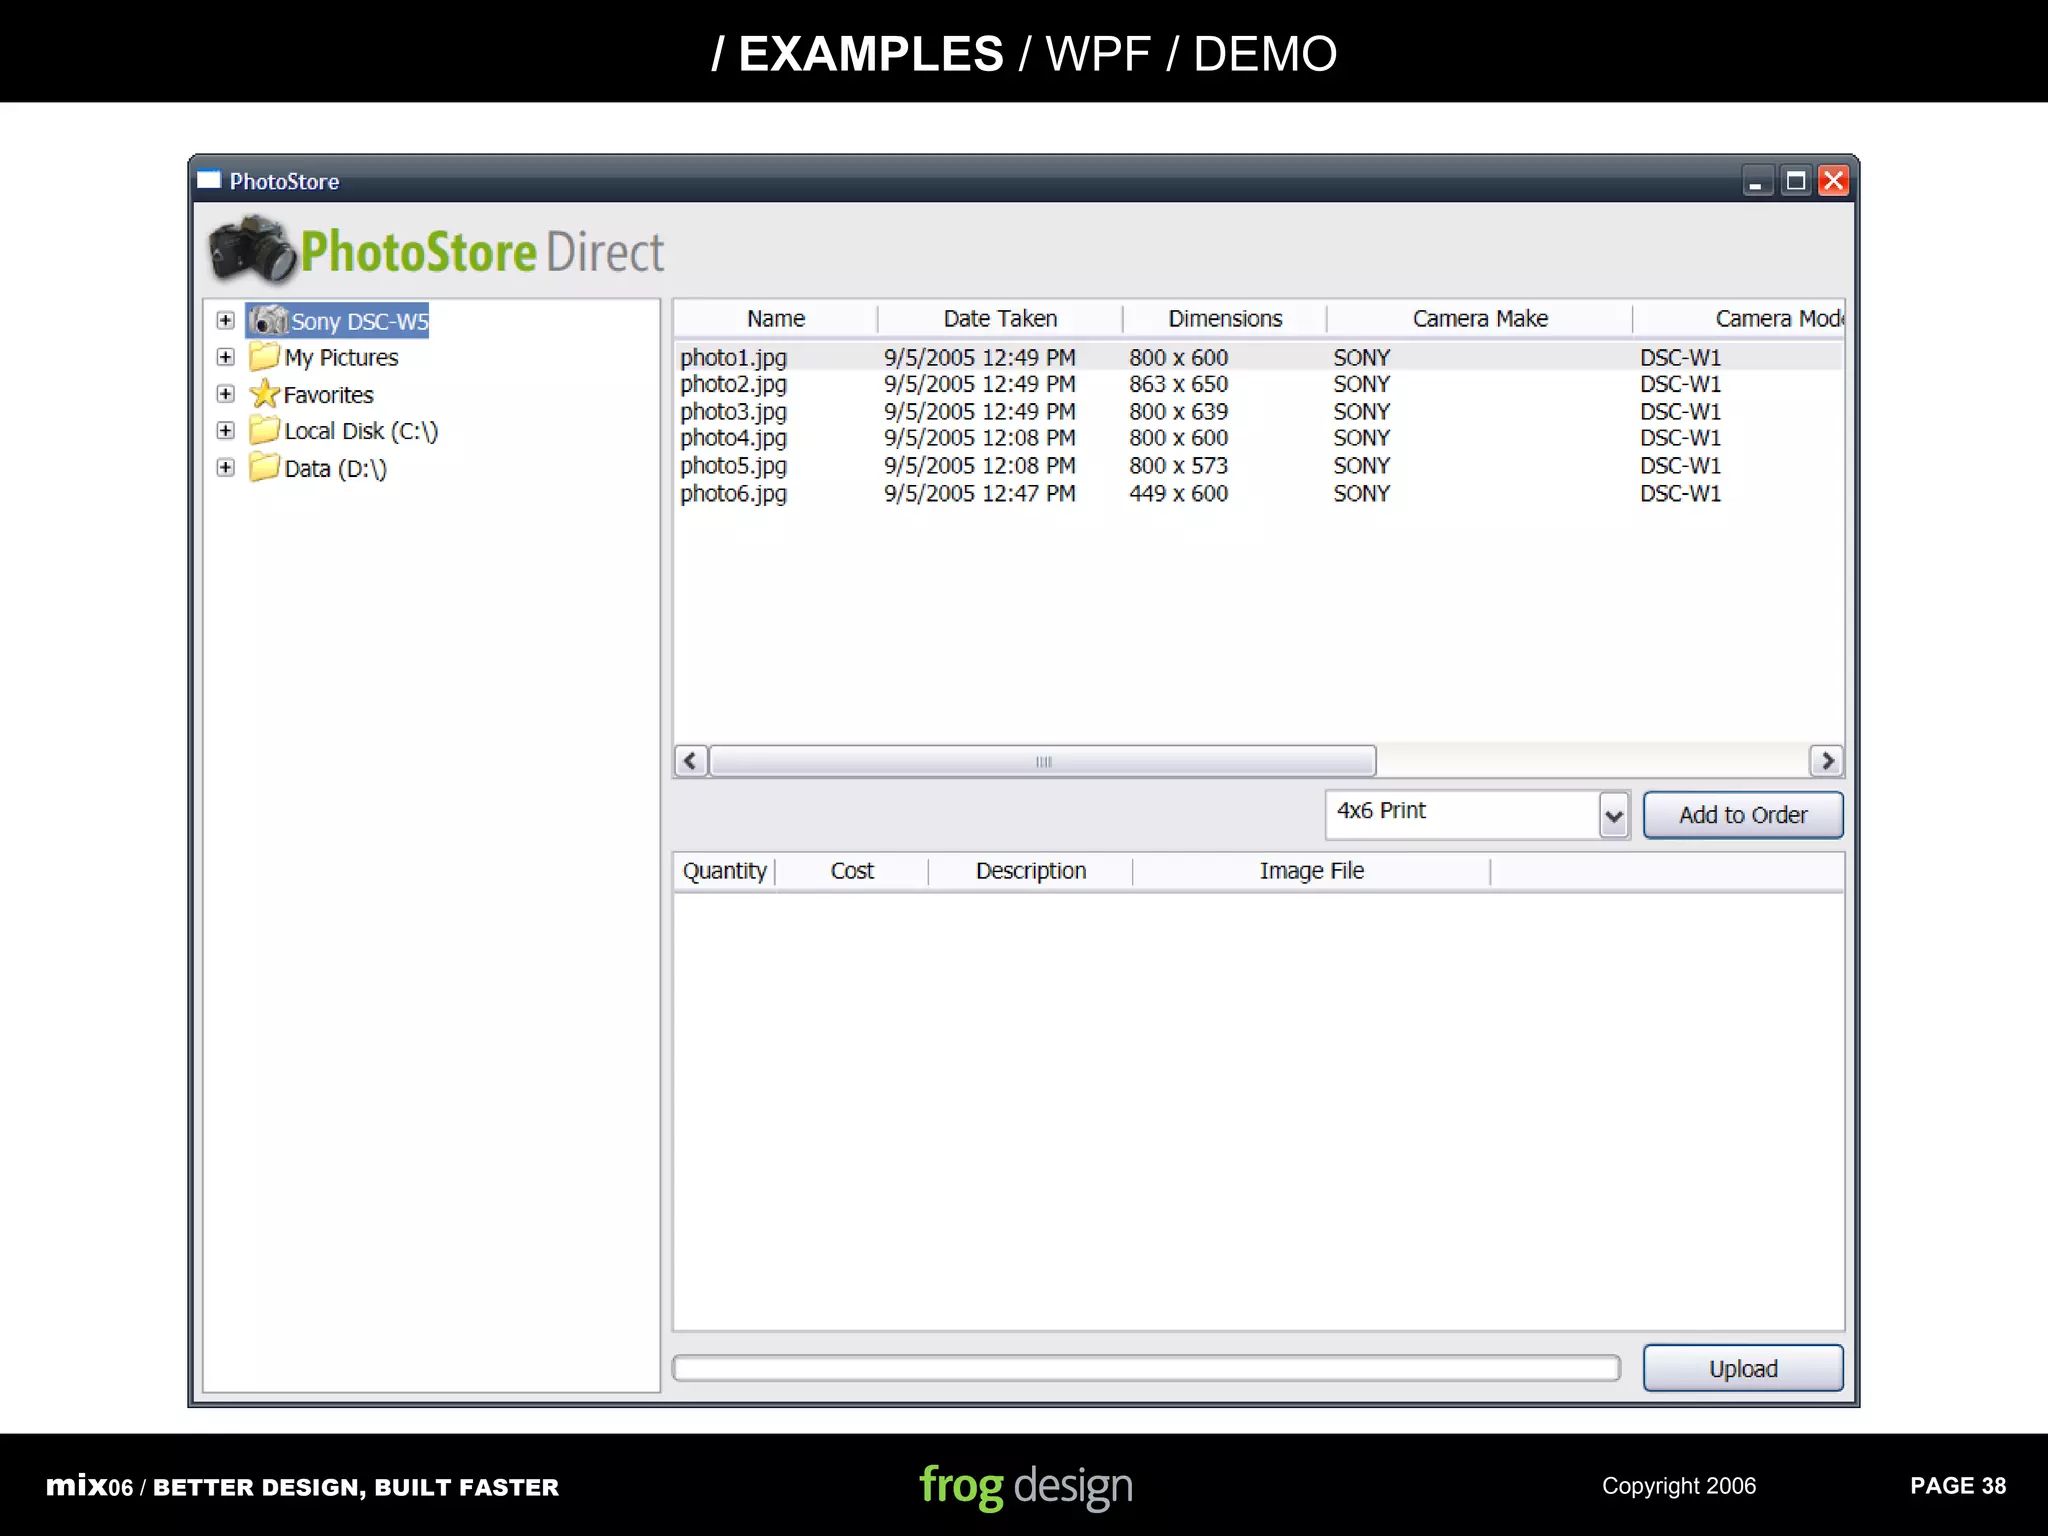This screenshot has width=2048, height=1536.
Task: Expand the Sony DSC-W5 tree node
Action: click(226, 320)
